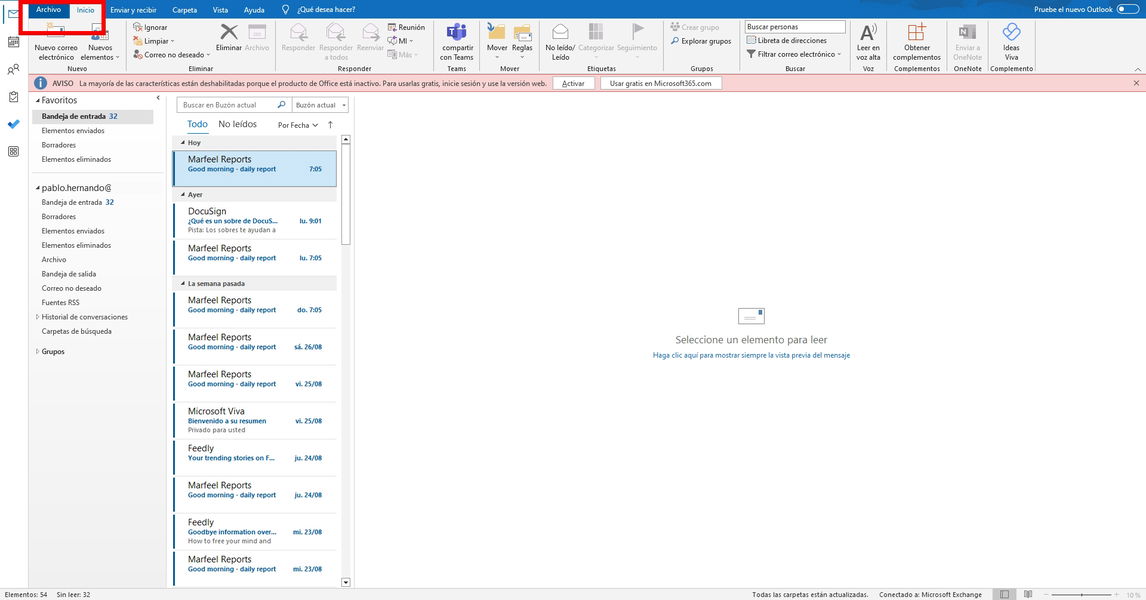Open the Por Fecha sort dropdown
This screenshot has width=1146, height=600.
click(x=297, y=125)
